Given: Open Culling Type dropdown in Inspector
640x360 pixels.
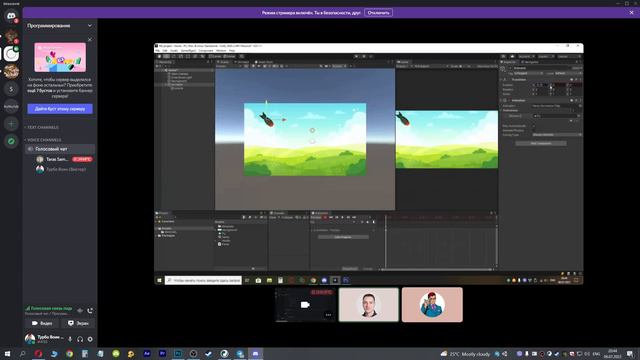Looking at the screenshot, I should tap(557, 135).
